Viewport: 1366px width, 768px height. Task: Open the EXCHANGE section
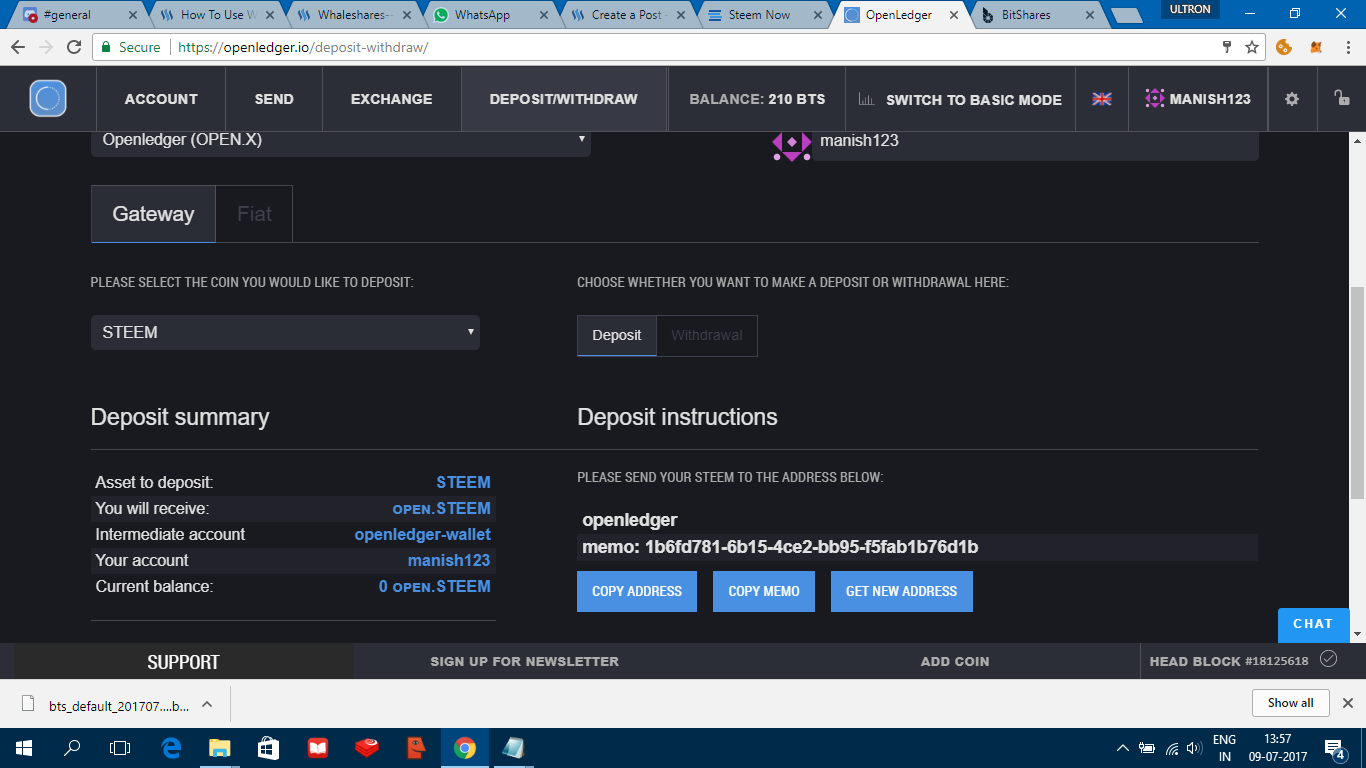[392, 99]
